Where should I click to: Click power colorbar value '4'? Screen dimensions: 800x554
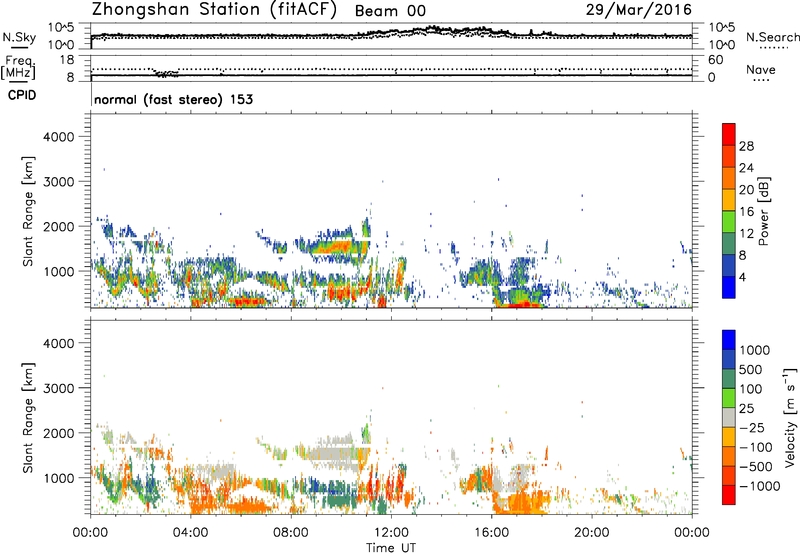(x=742, y=277)
